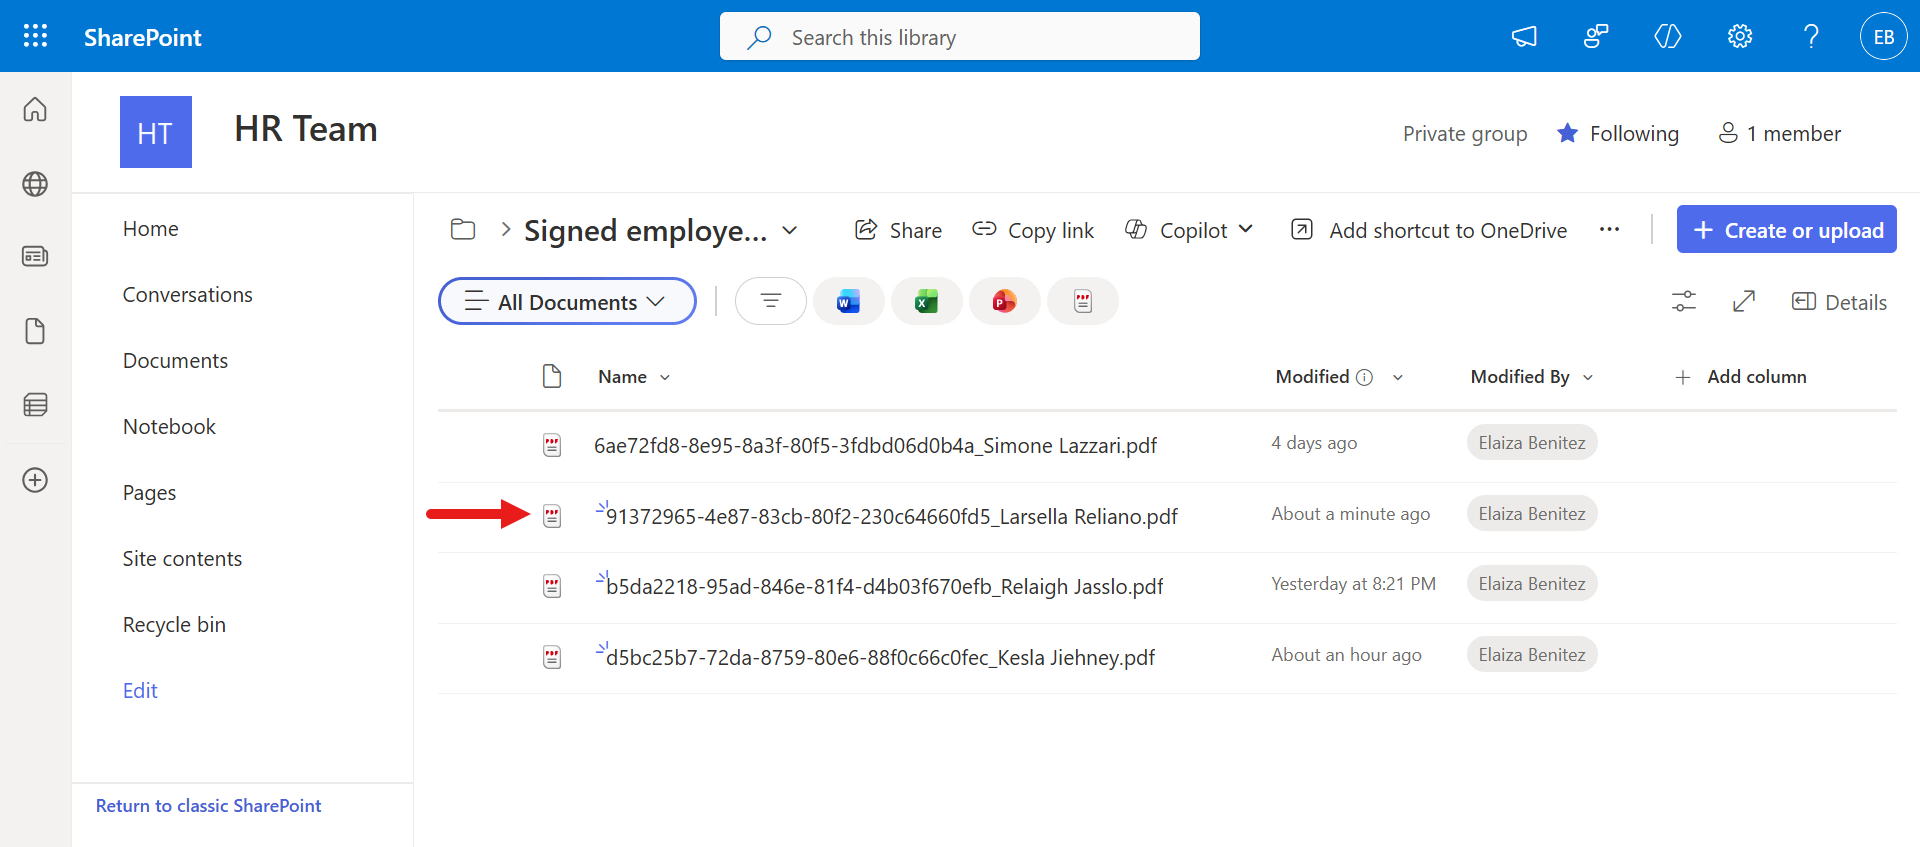This screenshot has width=1920, height=847.
Task: Open the 1 member list
Action: [1779, 133]
